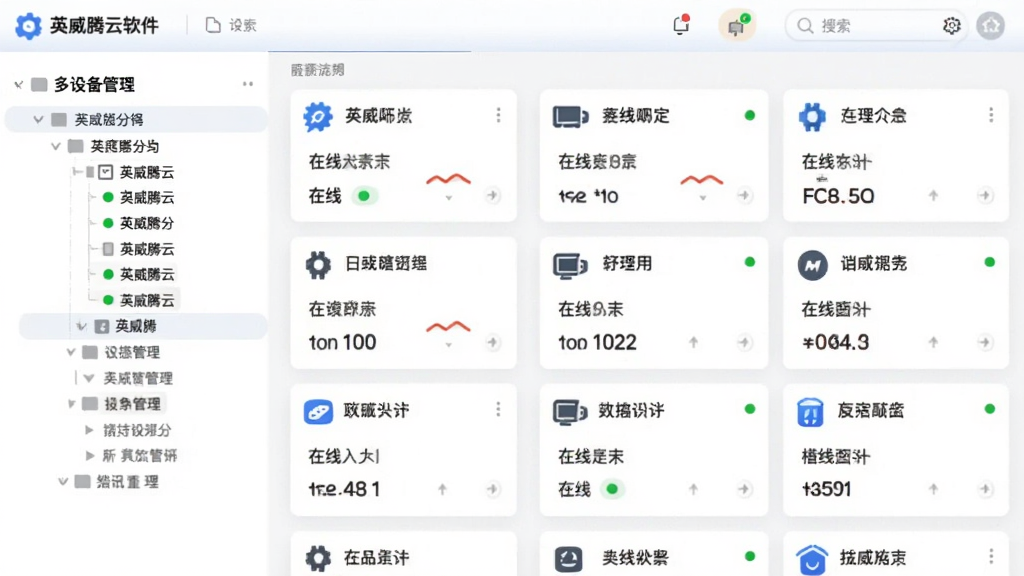Collapse the 英庬腾分均 folder chevron

click(56, 146)
